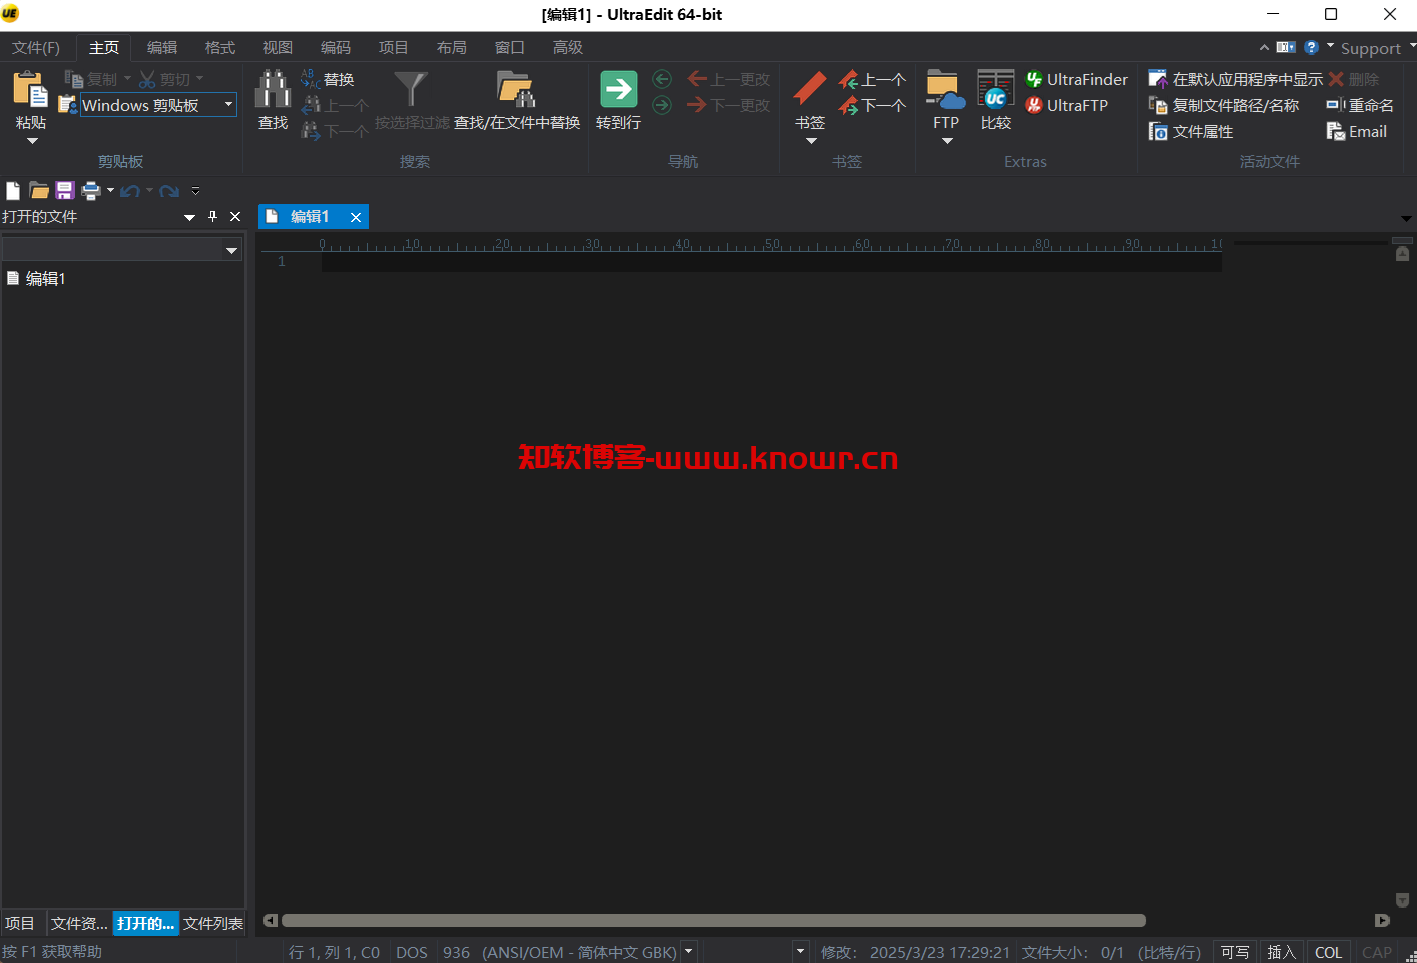Click the filter funnel icon
The height and width of the screenshot is (963, 1417).
click(x=411, y=89)
